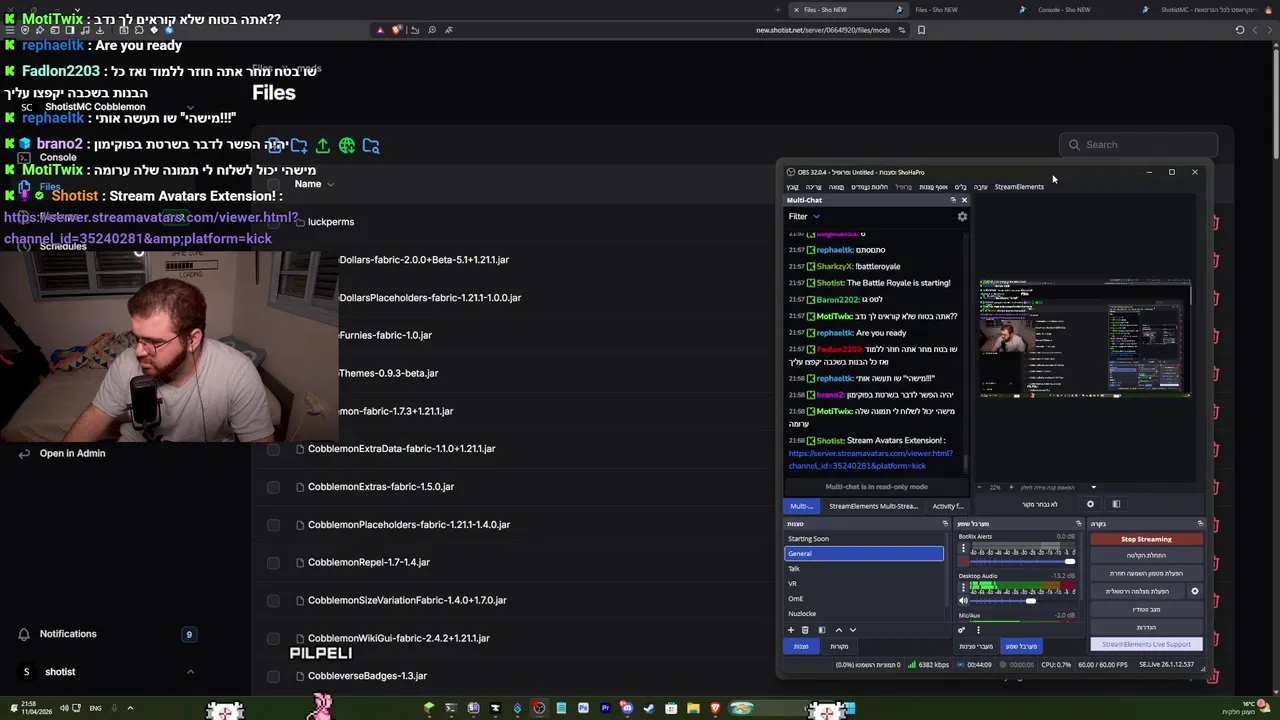The height and width of the screenshot is (720, 1280).
Task: Open the StreamElements menu in OBS
Action: (1019, 187)
